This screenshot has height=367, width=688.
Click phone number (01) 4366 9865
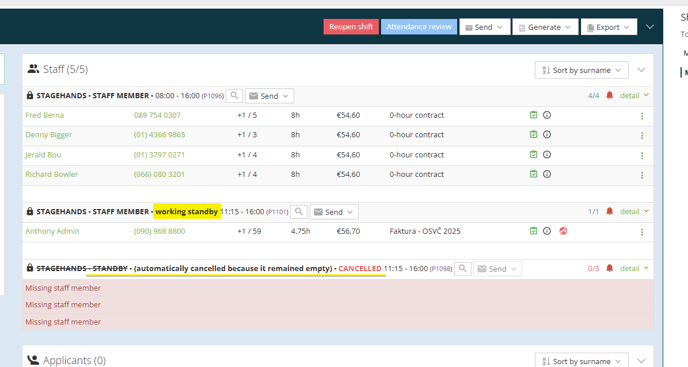pyautogui.click(x=159, y=135)
